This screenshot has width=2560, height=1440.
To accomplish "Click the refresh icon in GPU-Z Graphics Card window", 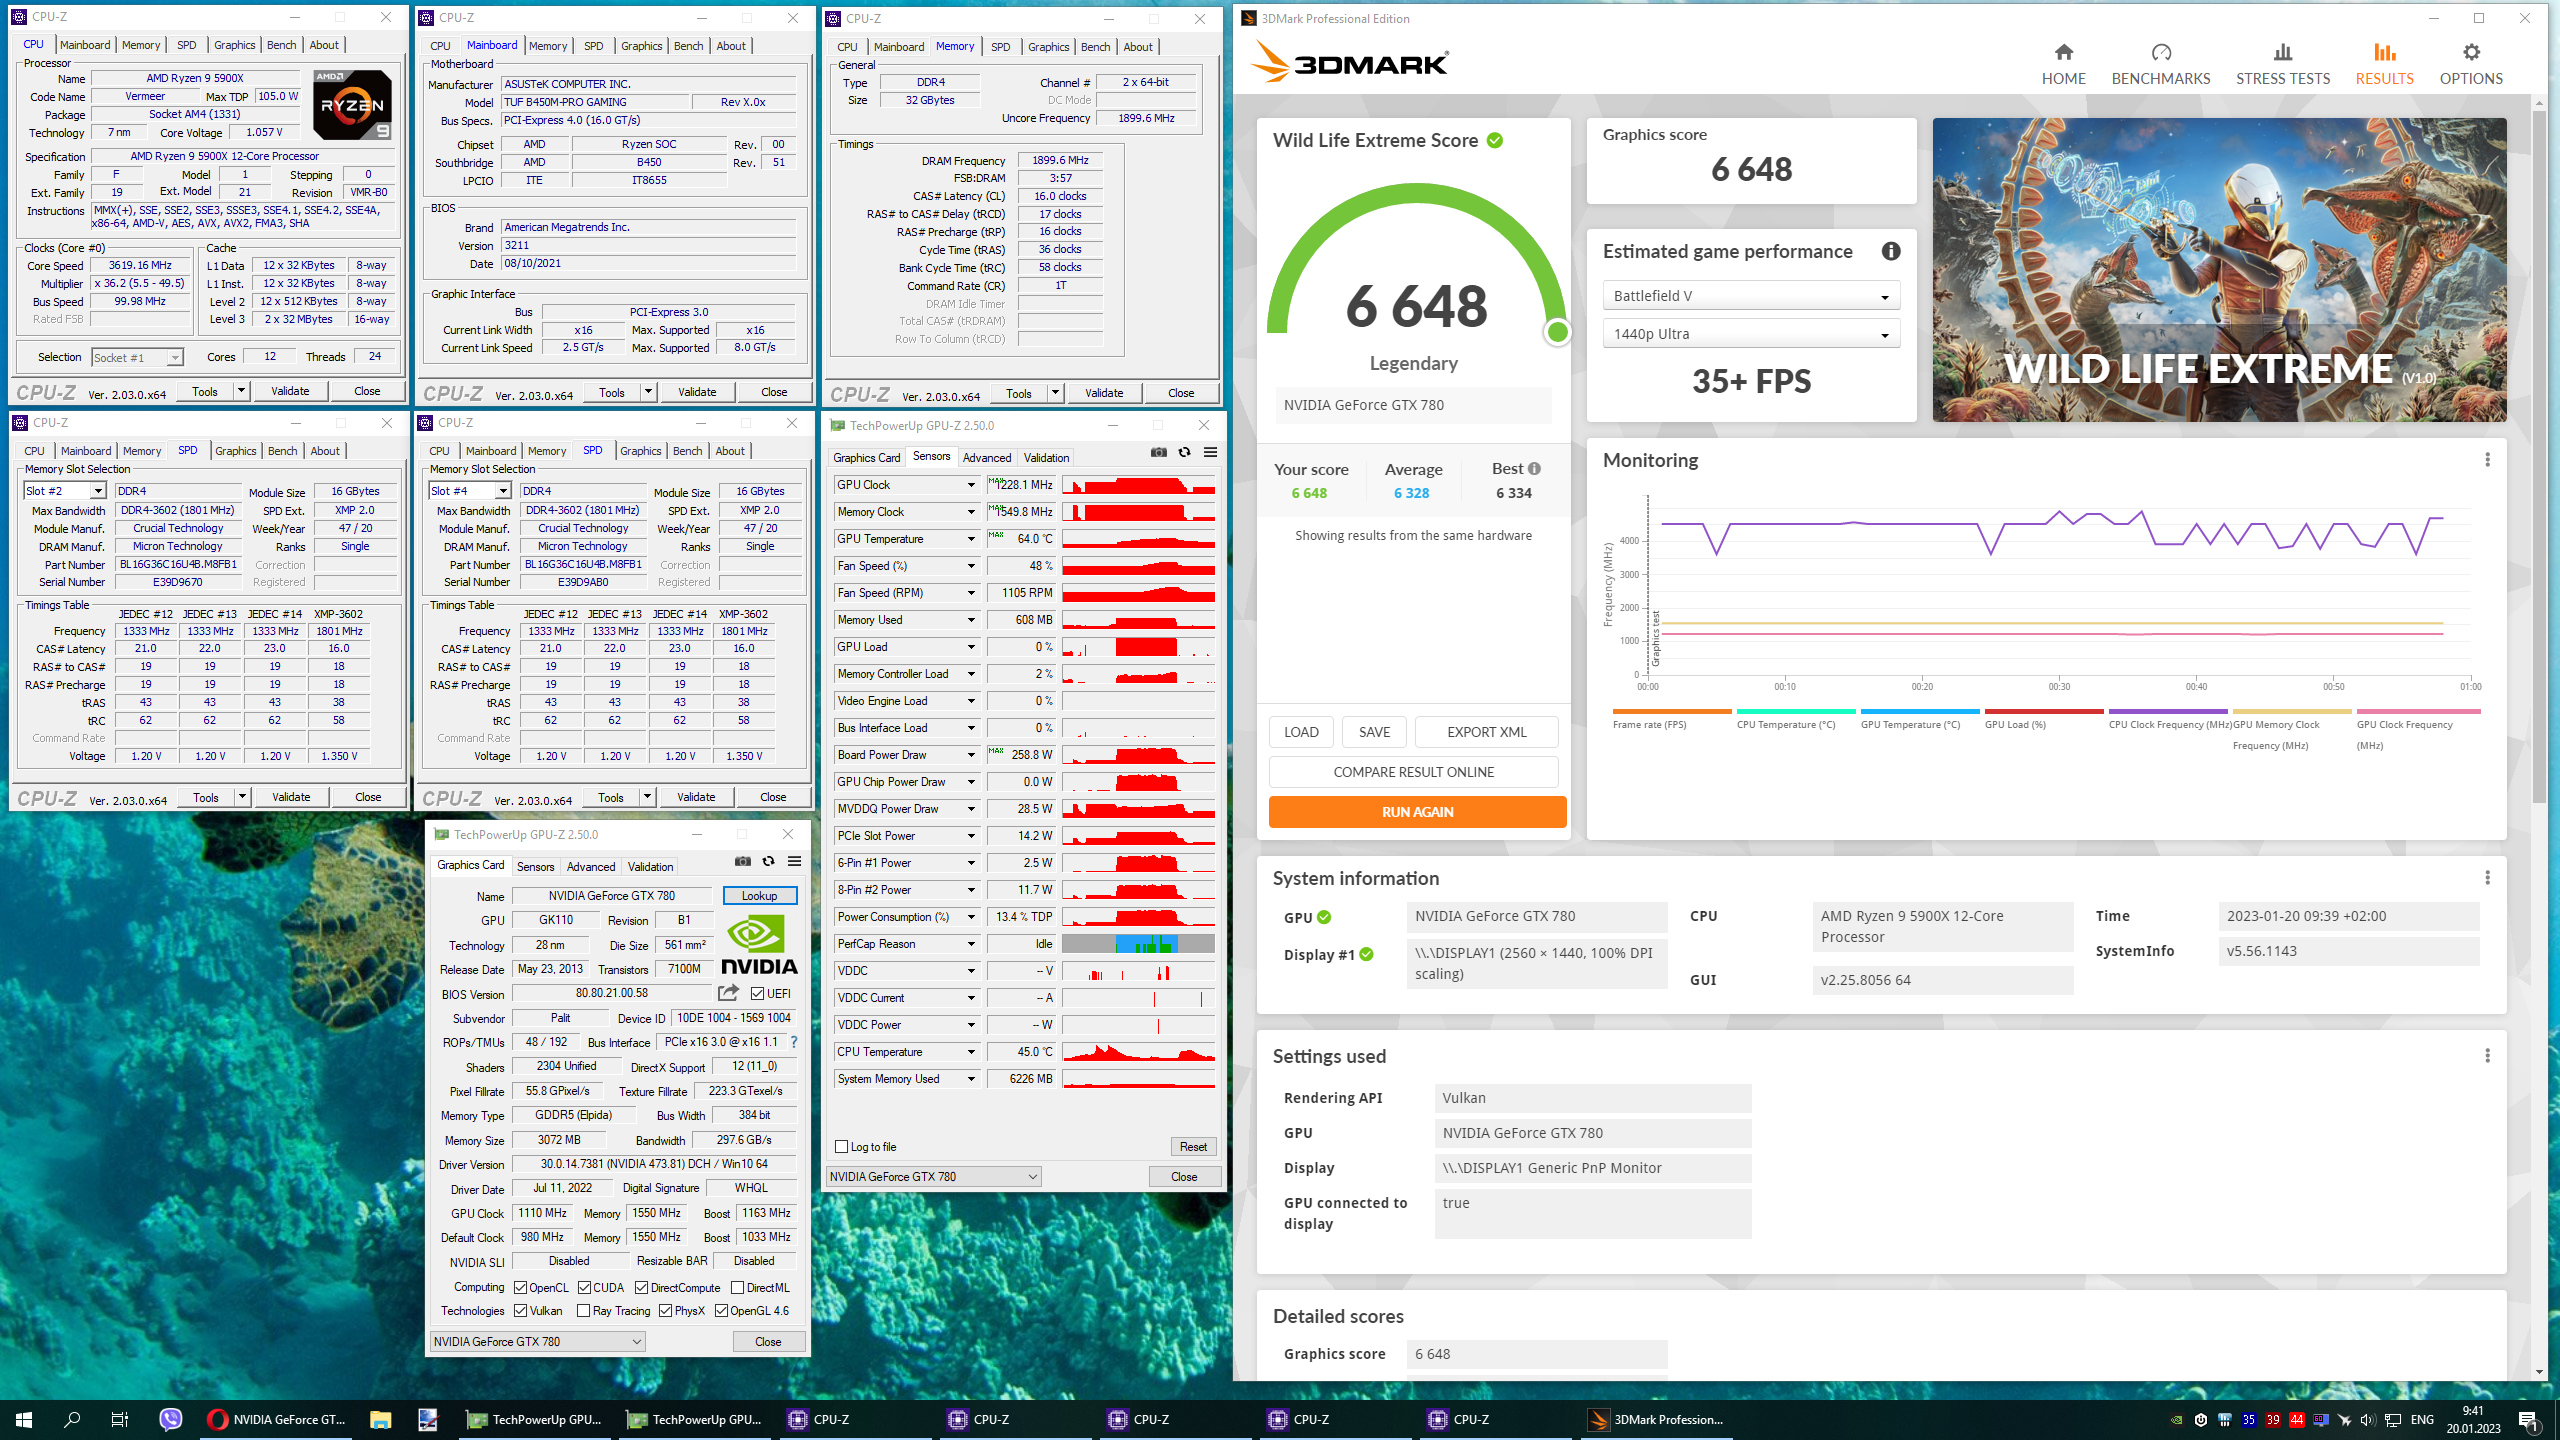I will coord(768,861).
